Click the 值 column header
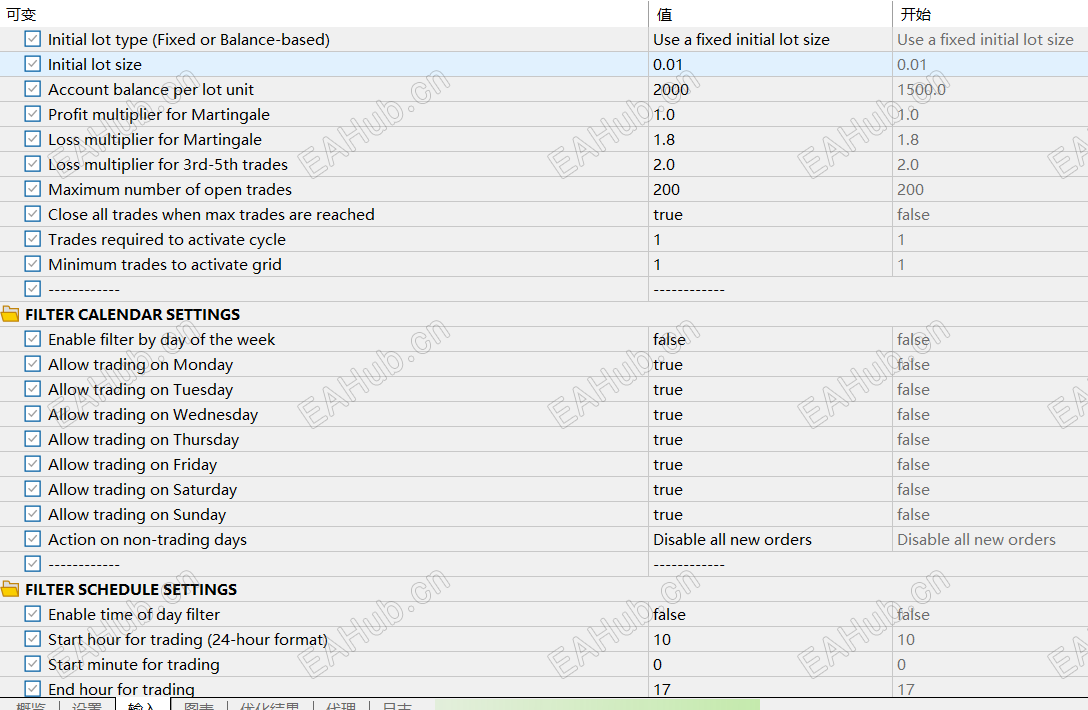1088x710 pixels. (x=770, y=14)
